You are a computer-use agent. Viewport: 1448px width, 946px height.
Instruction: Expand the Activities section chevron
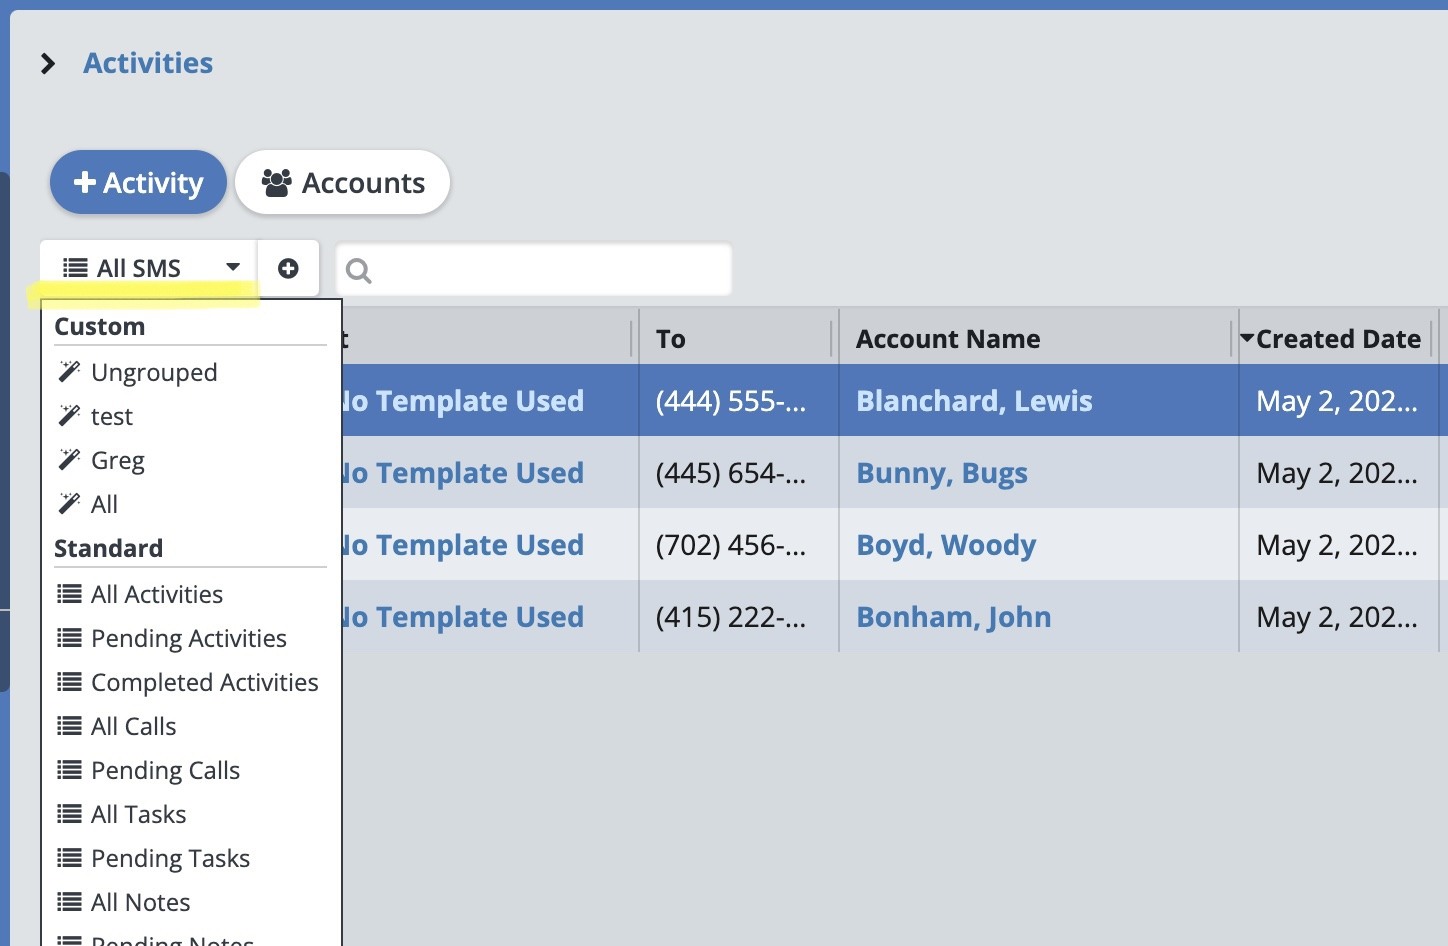48,64
